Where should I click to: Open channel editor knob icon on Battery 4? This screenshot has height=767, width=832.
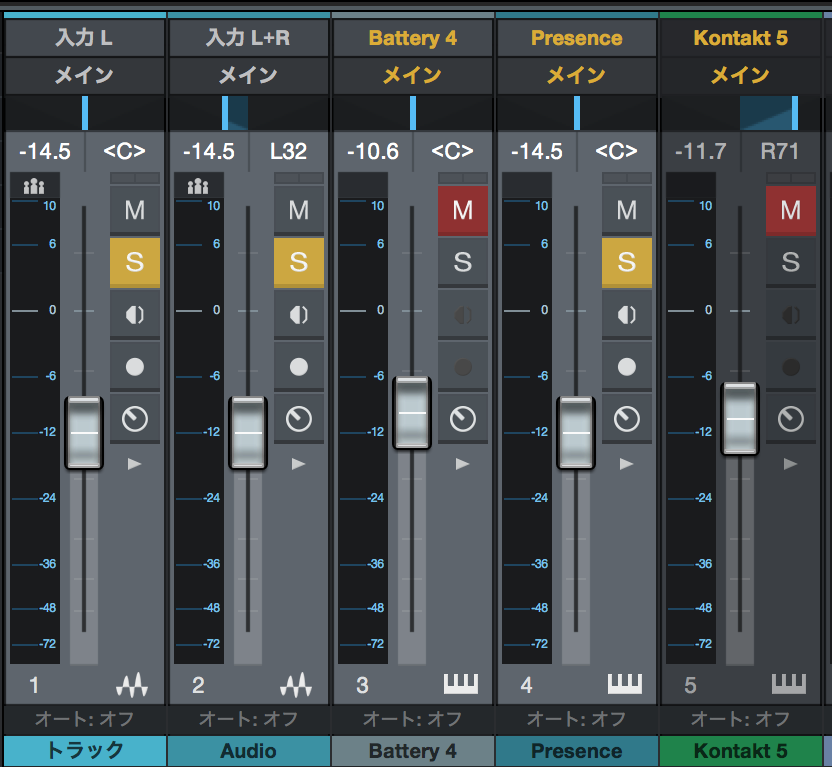(x=463, y=419)
